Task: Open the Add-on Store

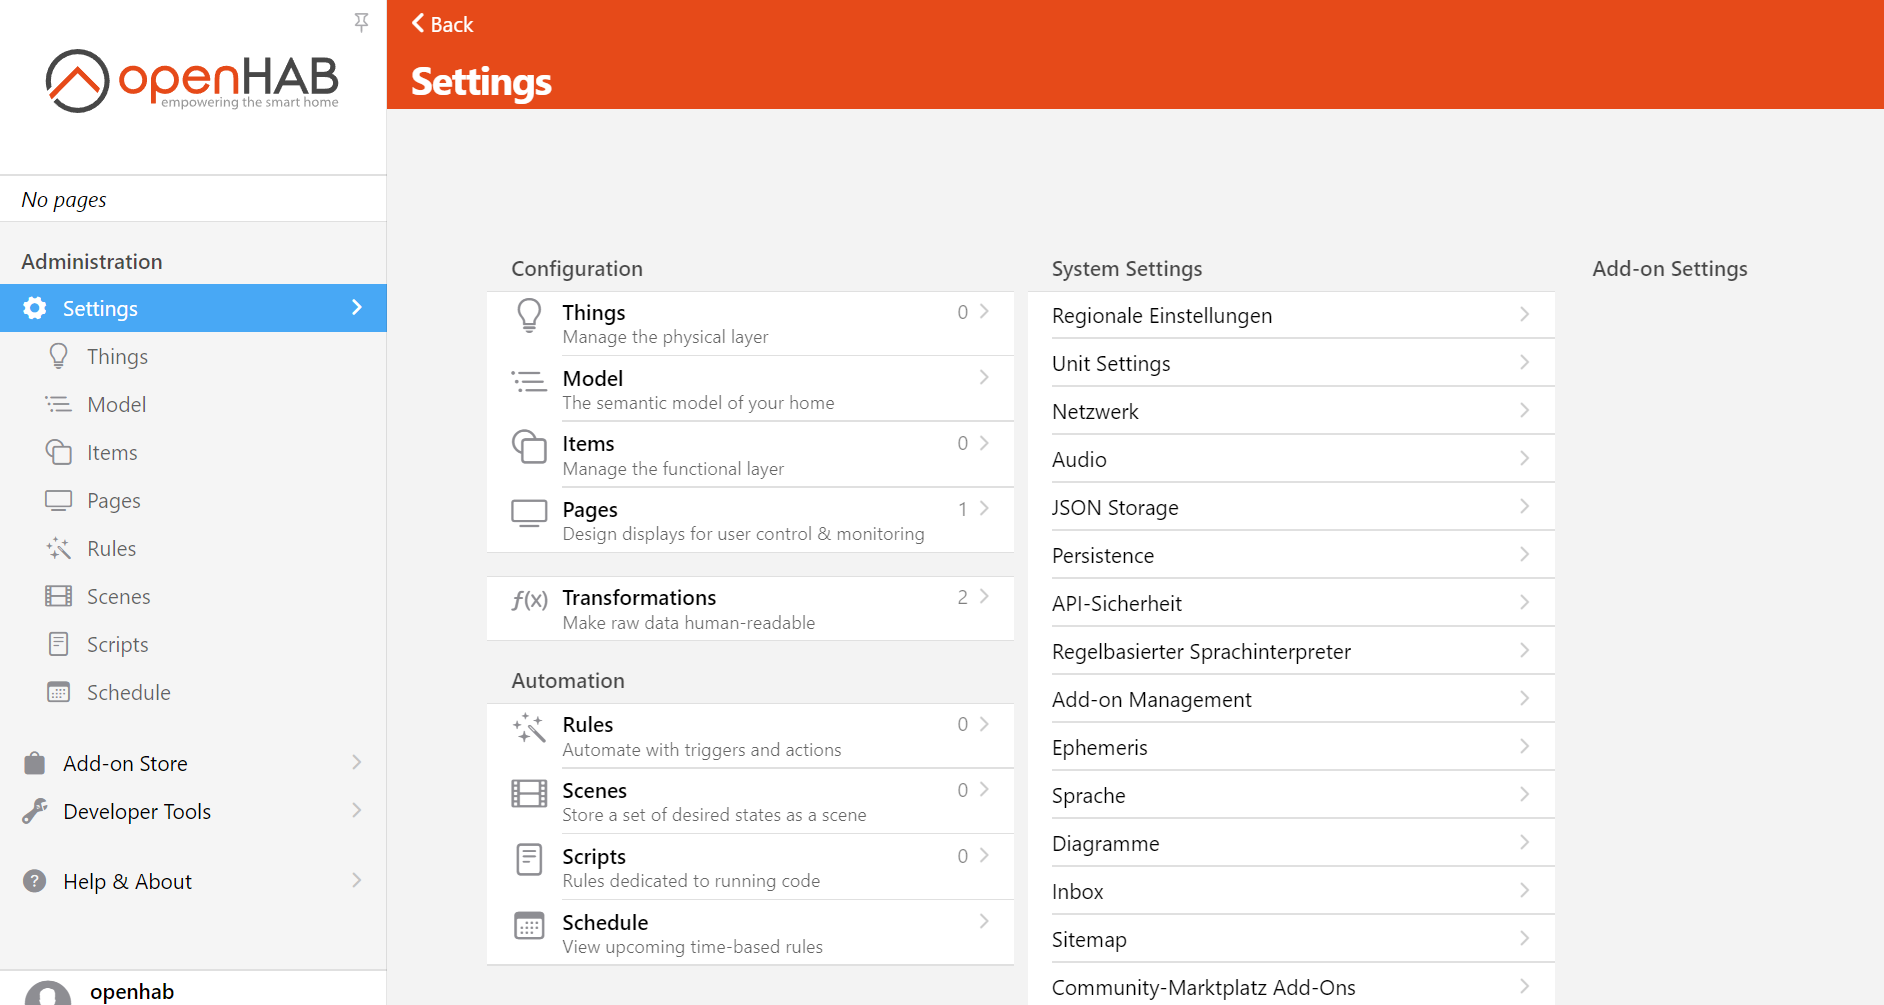Action: pos(125,763)
